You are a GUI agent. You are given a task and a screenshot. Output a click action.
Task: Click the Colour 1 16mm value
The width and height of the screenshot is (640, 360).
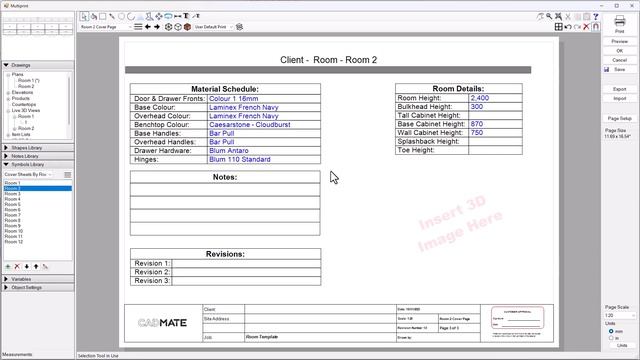point(233,99)
